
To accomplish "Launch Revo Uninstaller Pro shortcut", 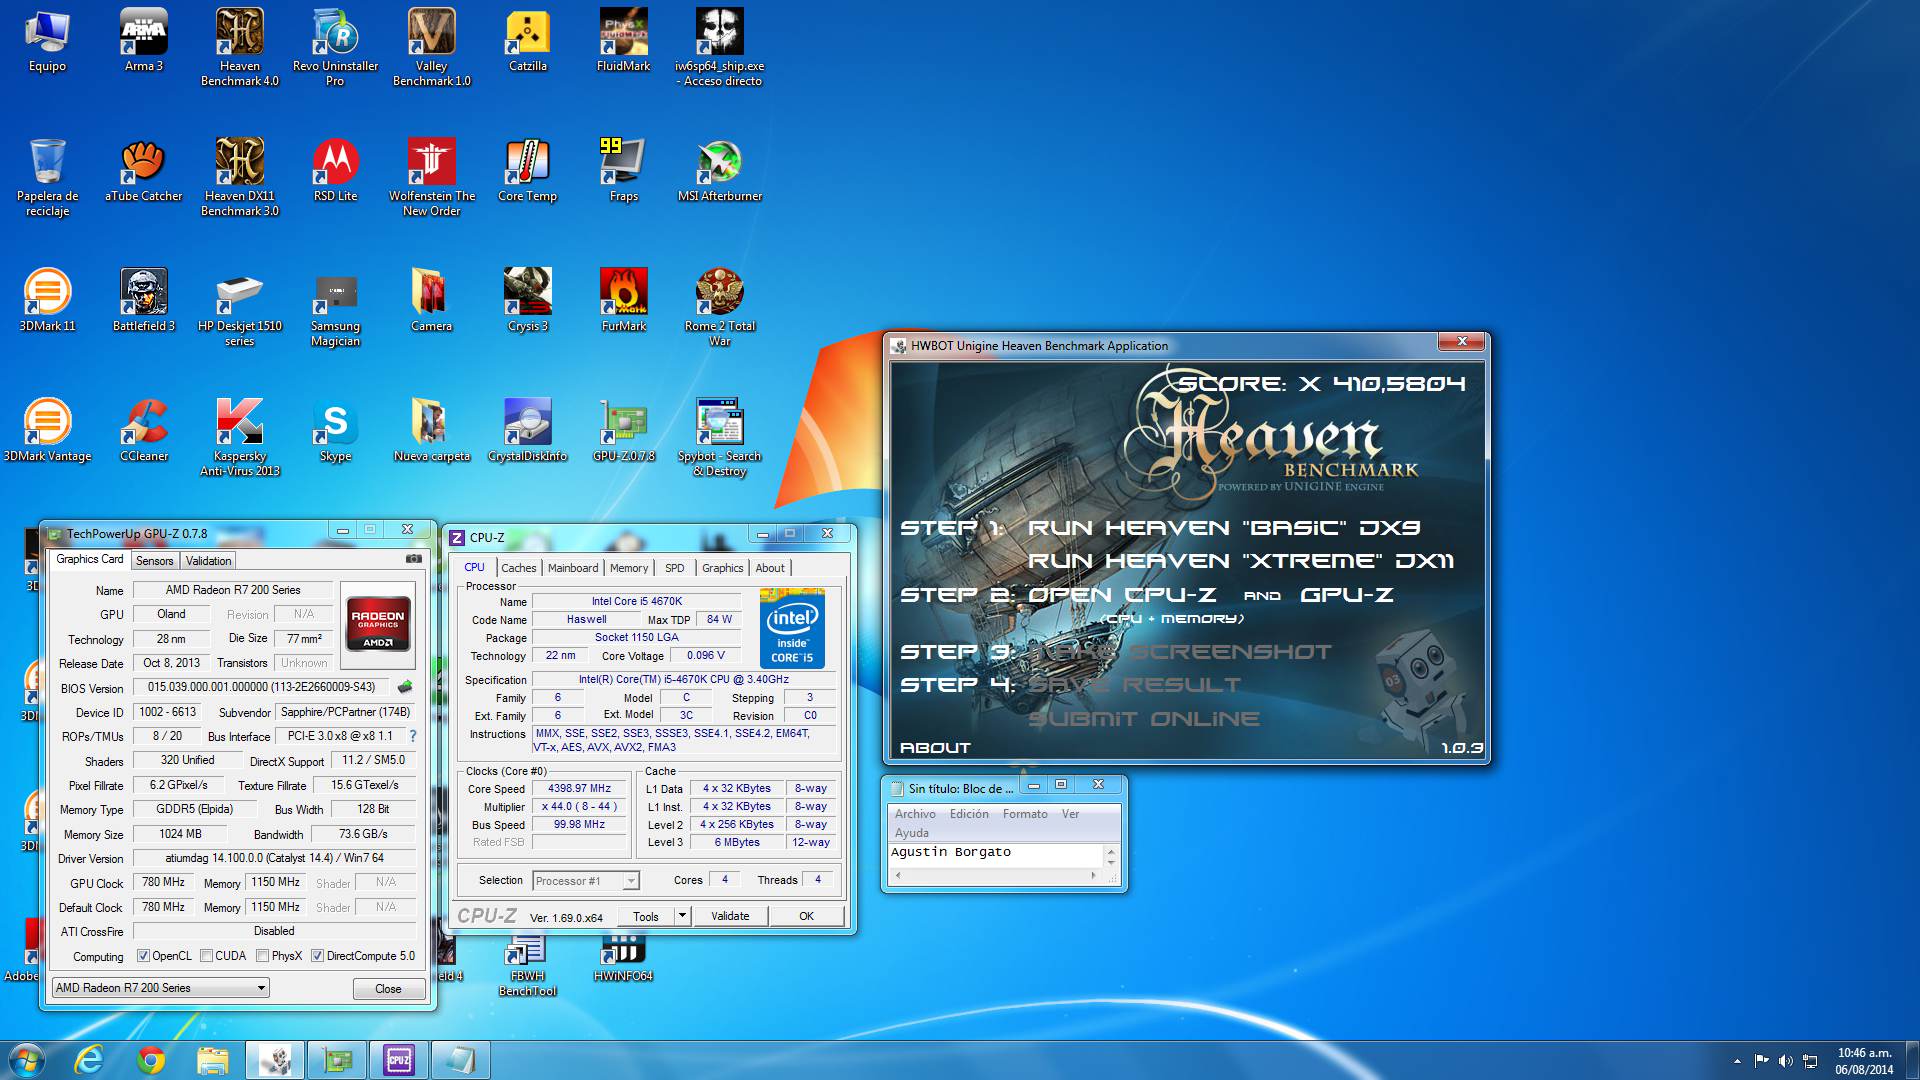I will point(335,46).
